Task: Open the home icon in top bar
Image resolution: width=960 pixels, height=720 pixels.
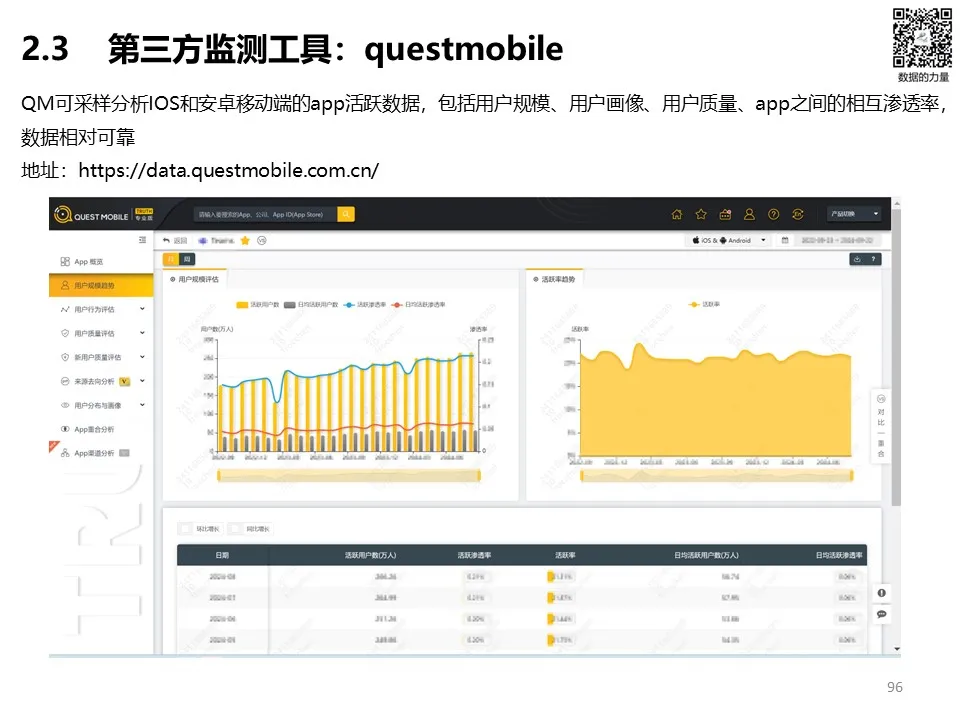Action: click(677, 214)
